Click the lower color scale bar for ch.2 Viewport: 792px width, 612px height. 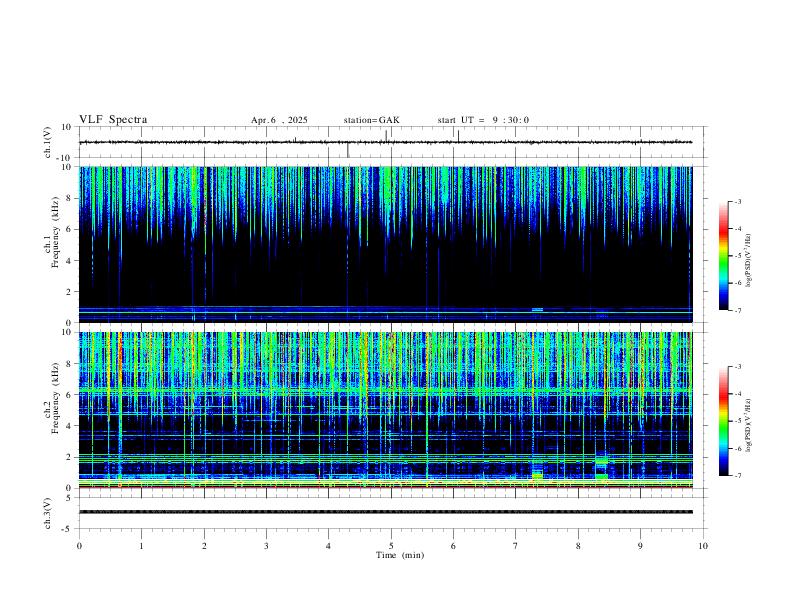tap(723, 421)
